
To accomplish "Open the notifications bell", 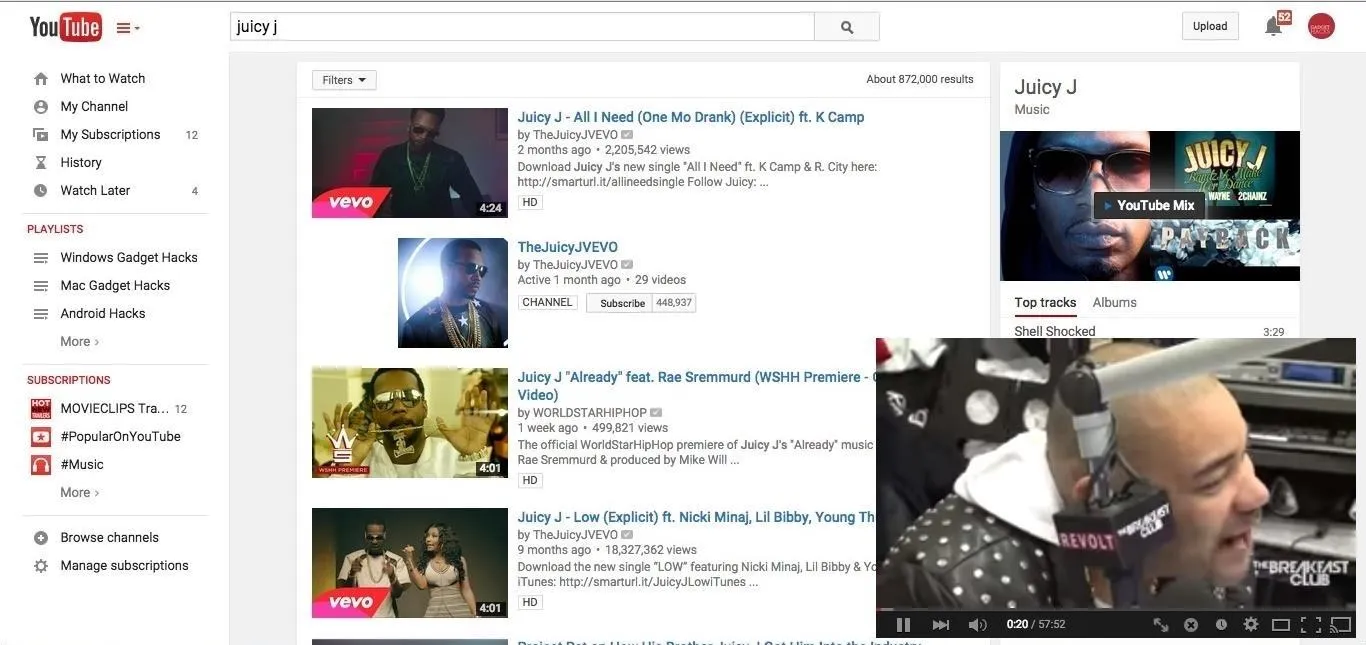I will 1273,27.
